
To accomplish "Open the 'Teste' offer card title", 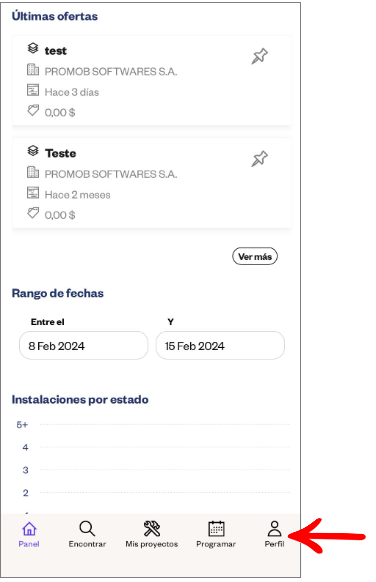I will point(61,153).
